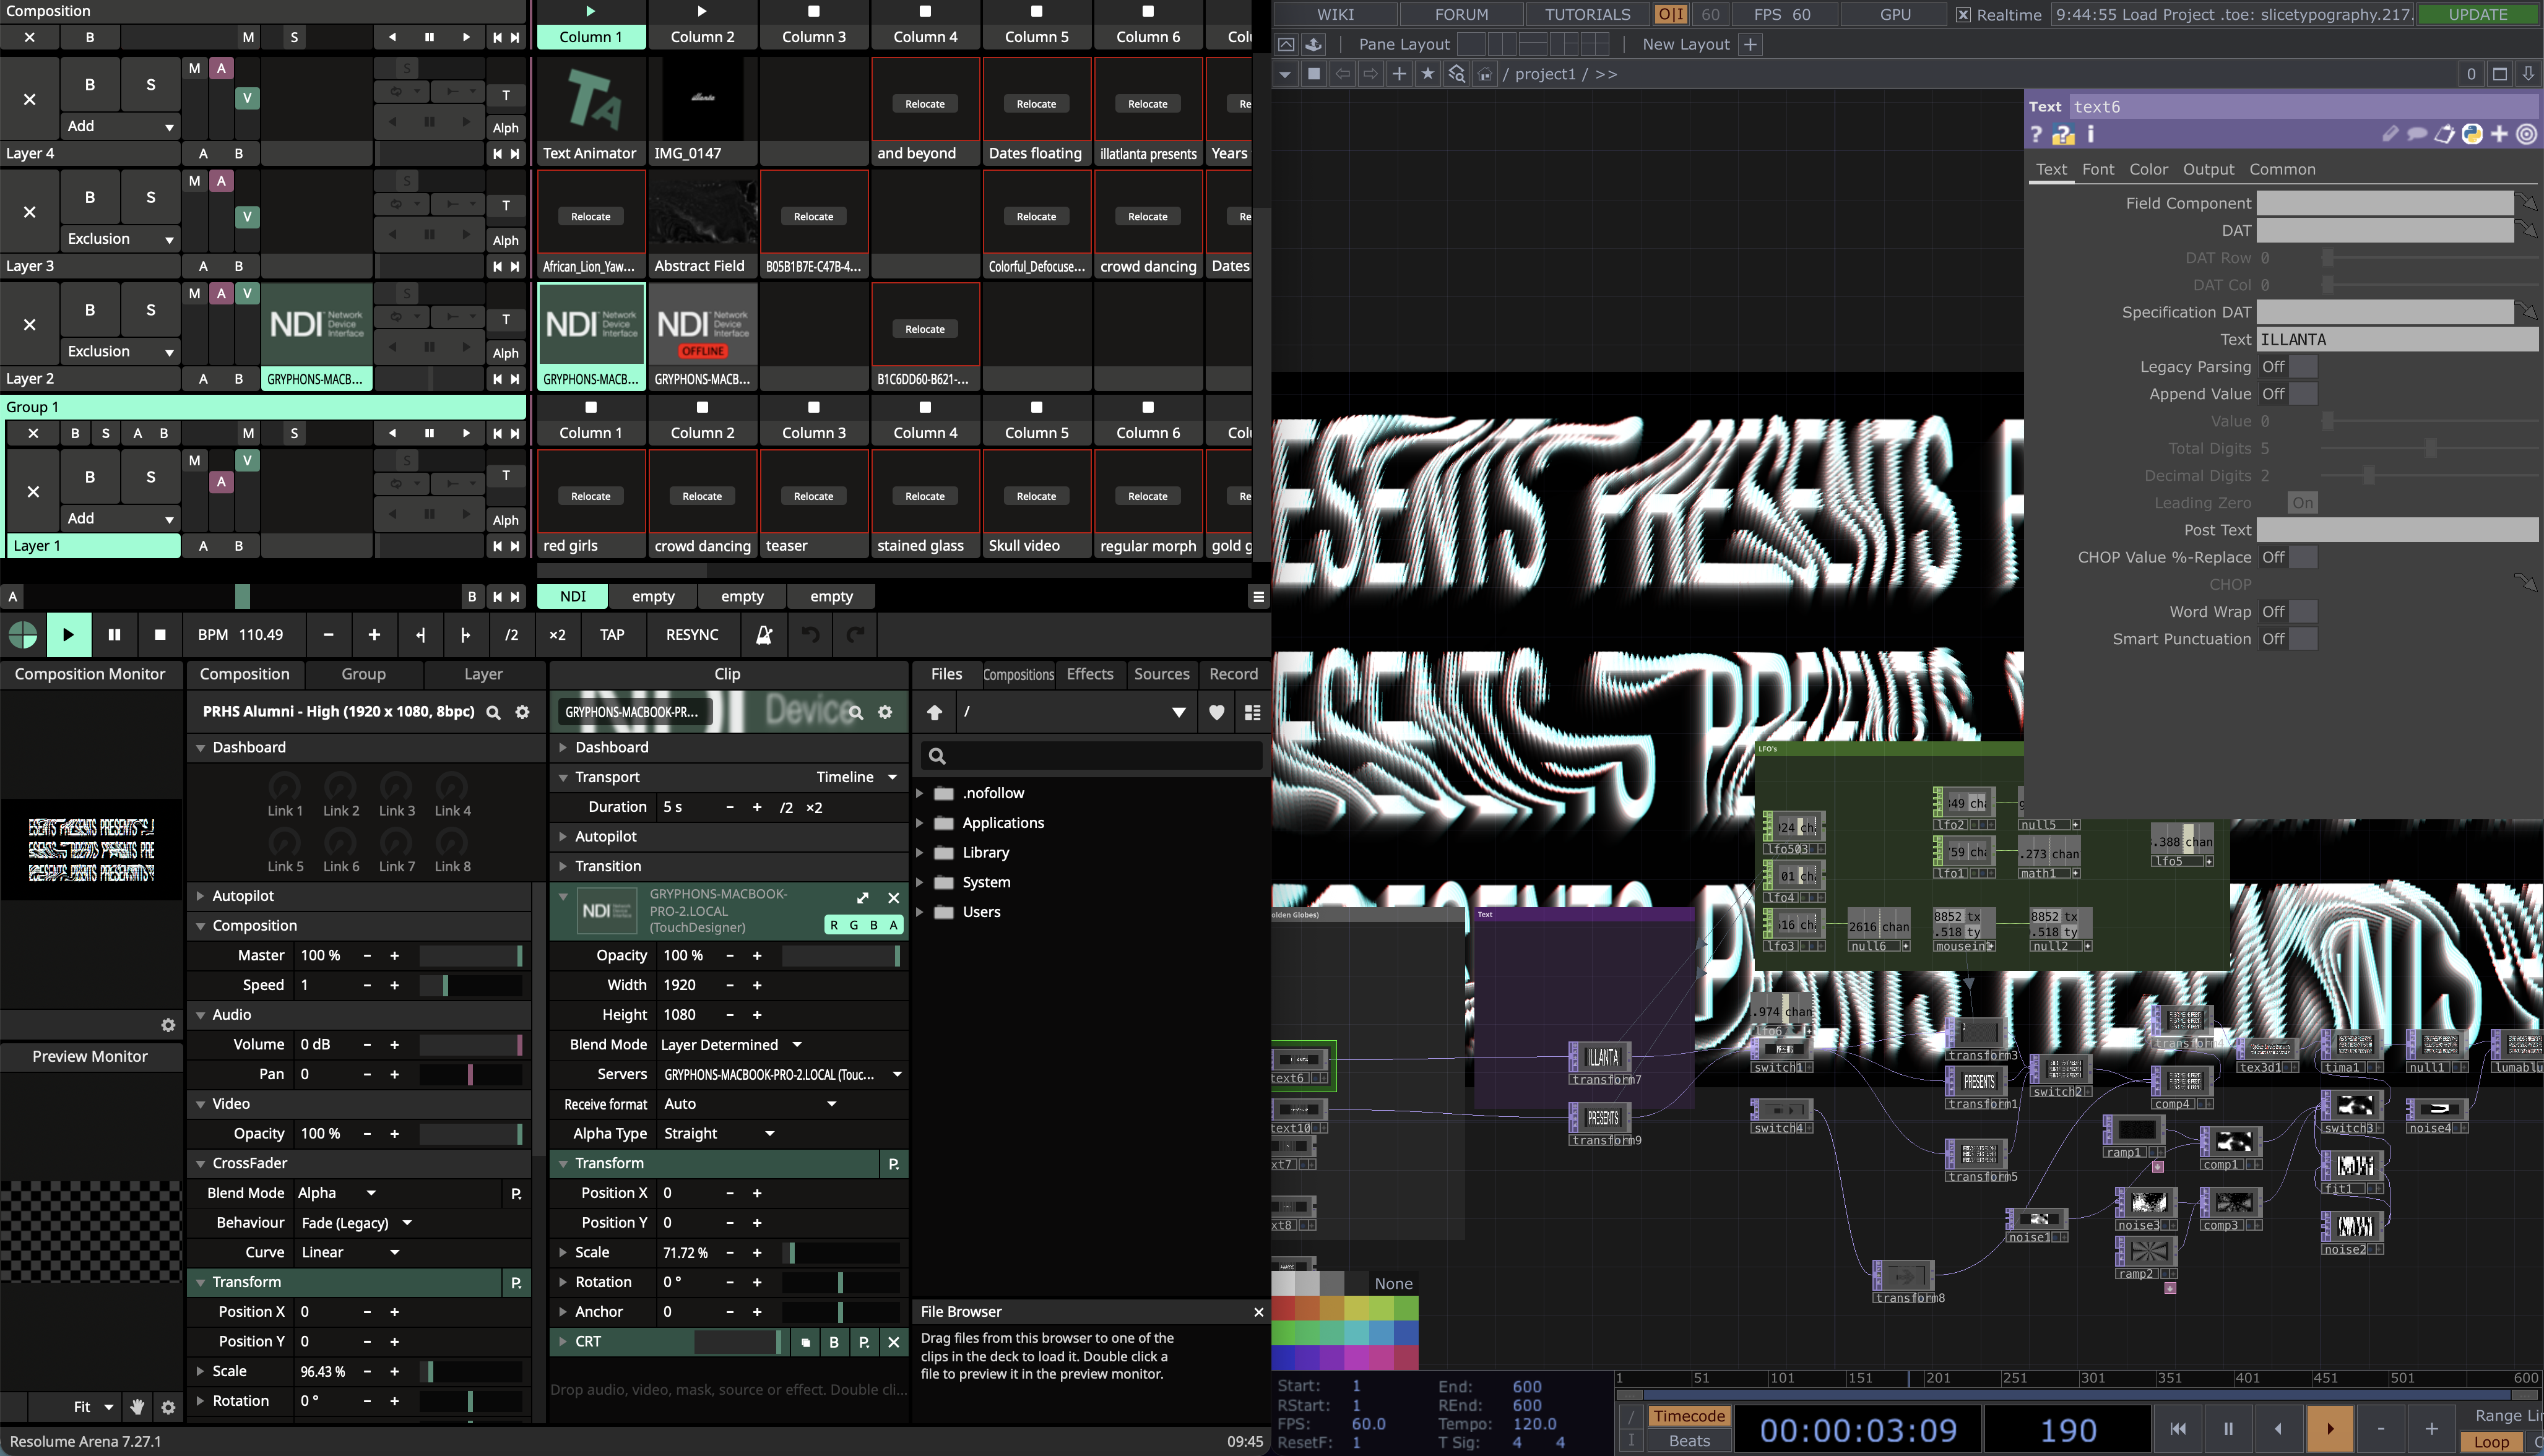The image size is (2544, 1456).
Task: Open the Alpha Type Straight dropdown
Action: pyautogui.click(x=719, y=1134)
